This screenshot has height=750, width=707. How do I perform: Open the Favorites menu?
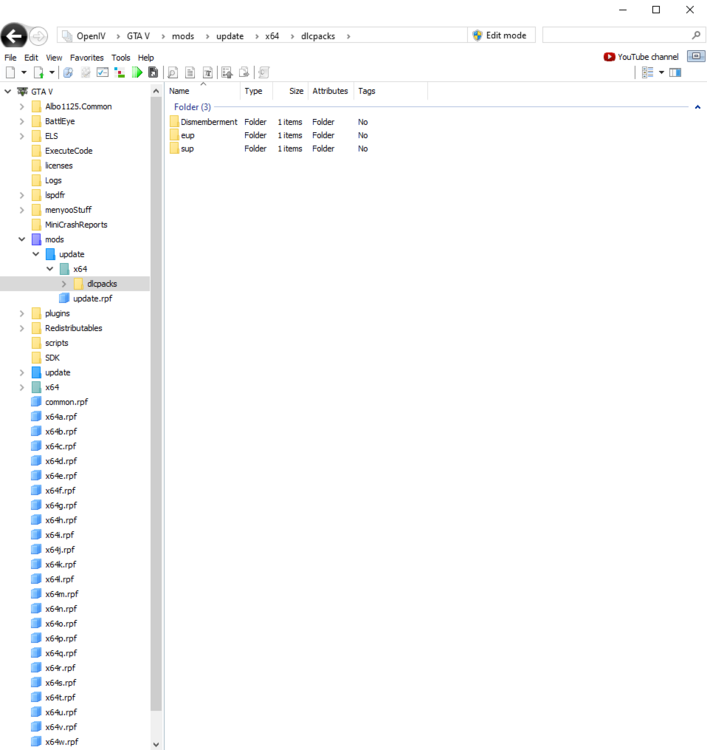[87, 58]
